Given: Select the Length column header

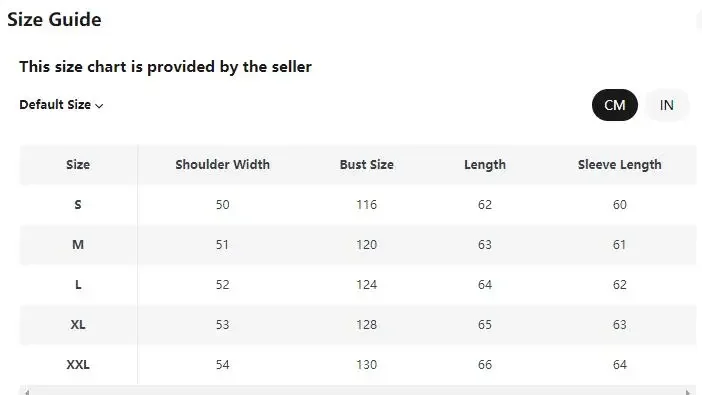Looking at the screenshot, I should (485, 165).
